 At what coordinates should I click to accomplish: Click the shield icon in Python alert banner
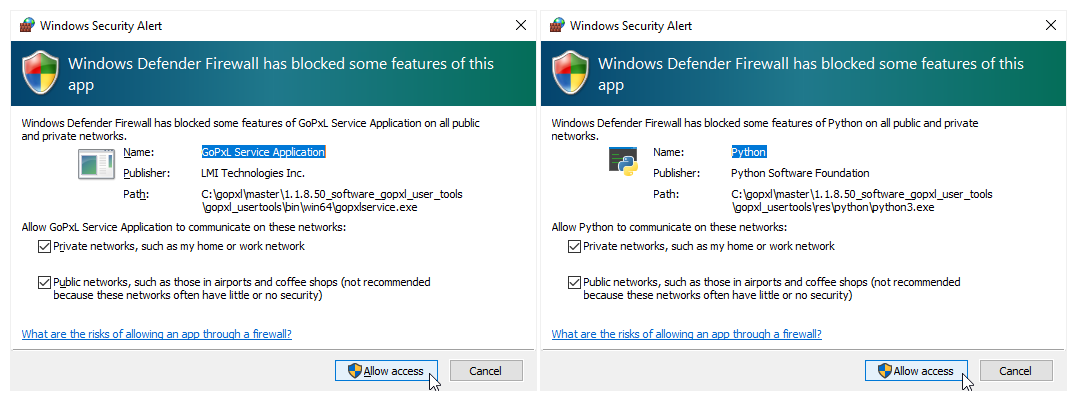pyautogui.click(x=569, y=73)
